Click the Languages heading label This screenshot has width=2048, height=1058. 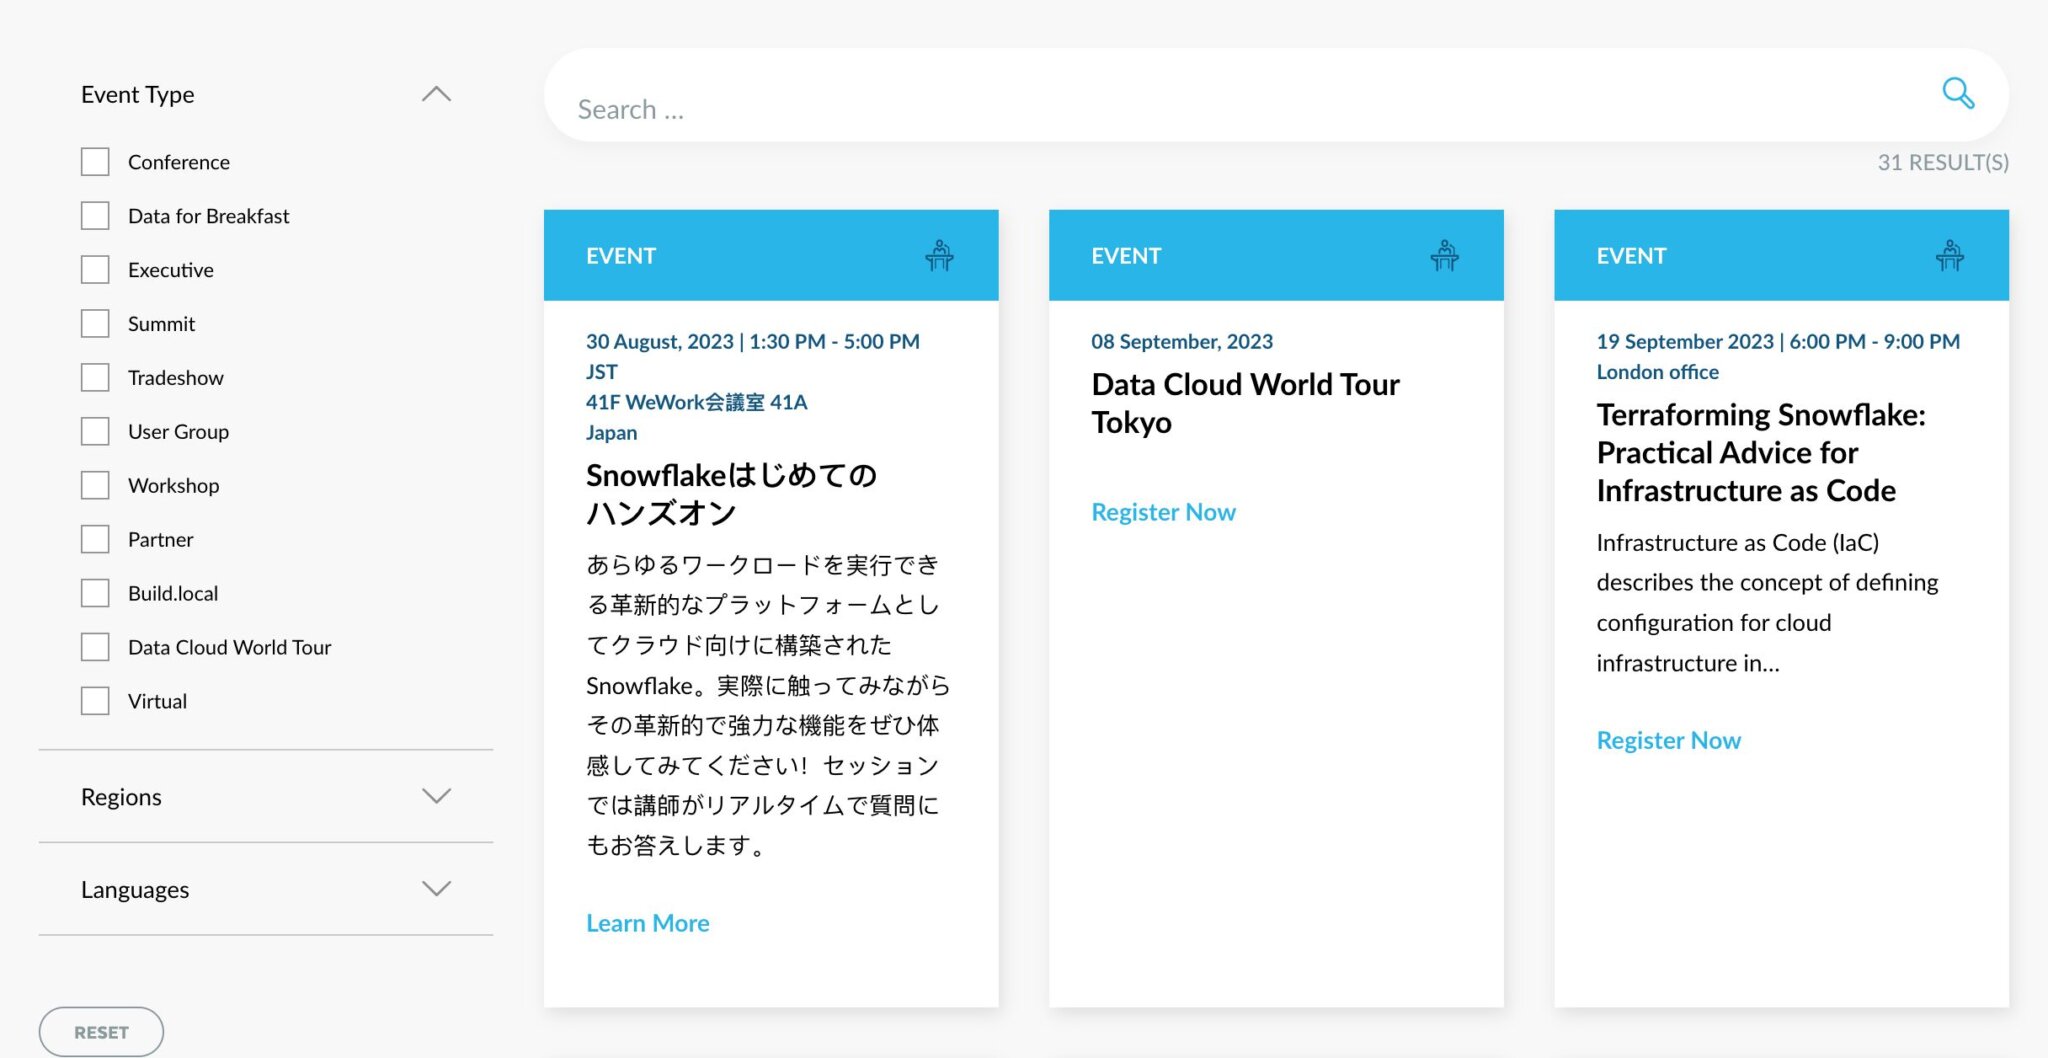tap(135, 889)
